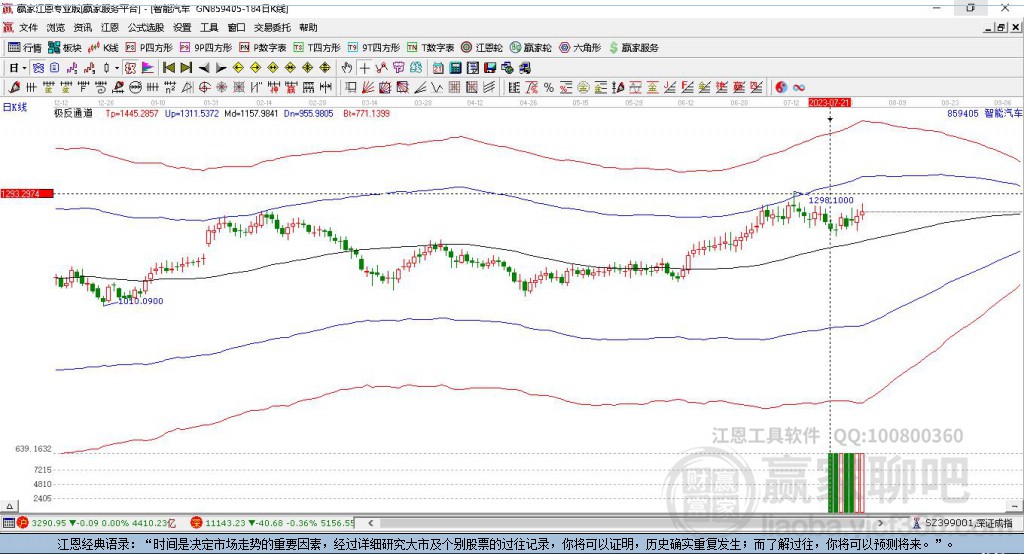
Task: Click the save diskette icon
Action: point(490,68)
